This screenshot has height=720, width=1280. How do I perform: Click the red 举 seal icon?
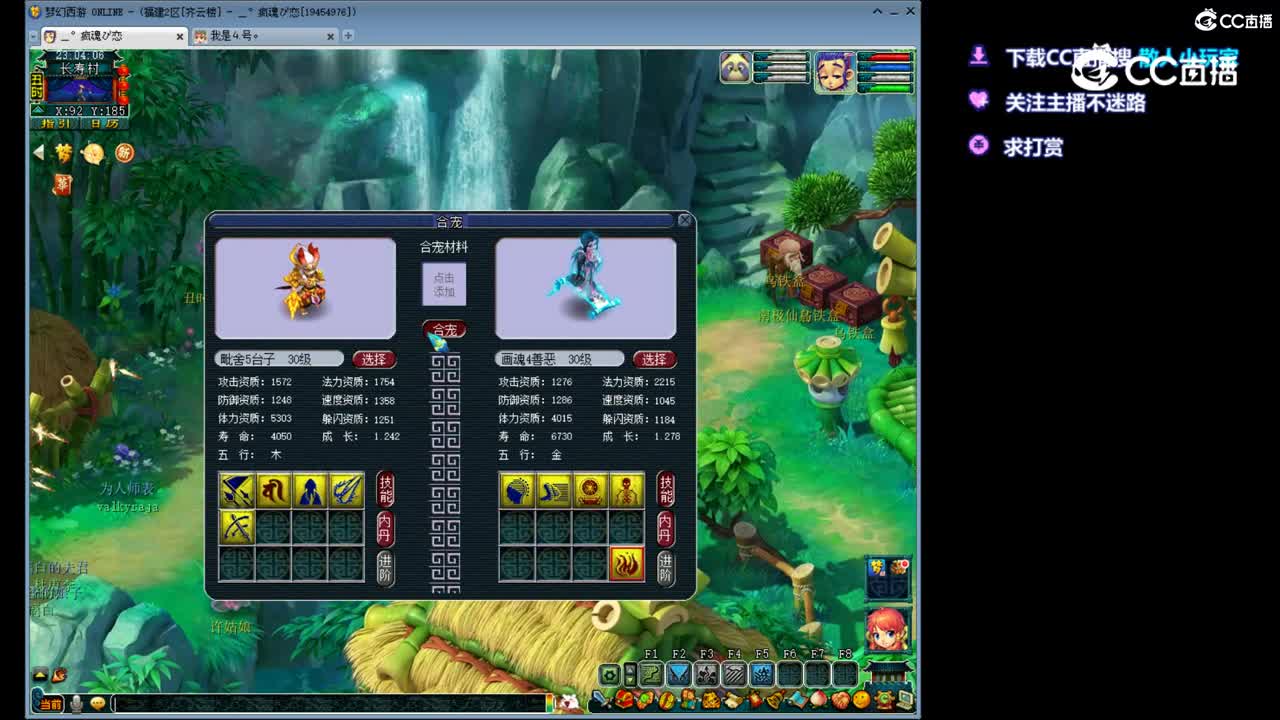[x=62, y=184]
